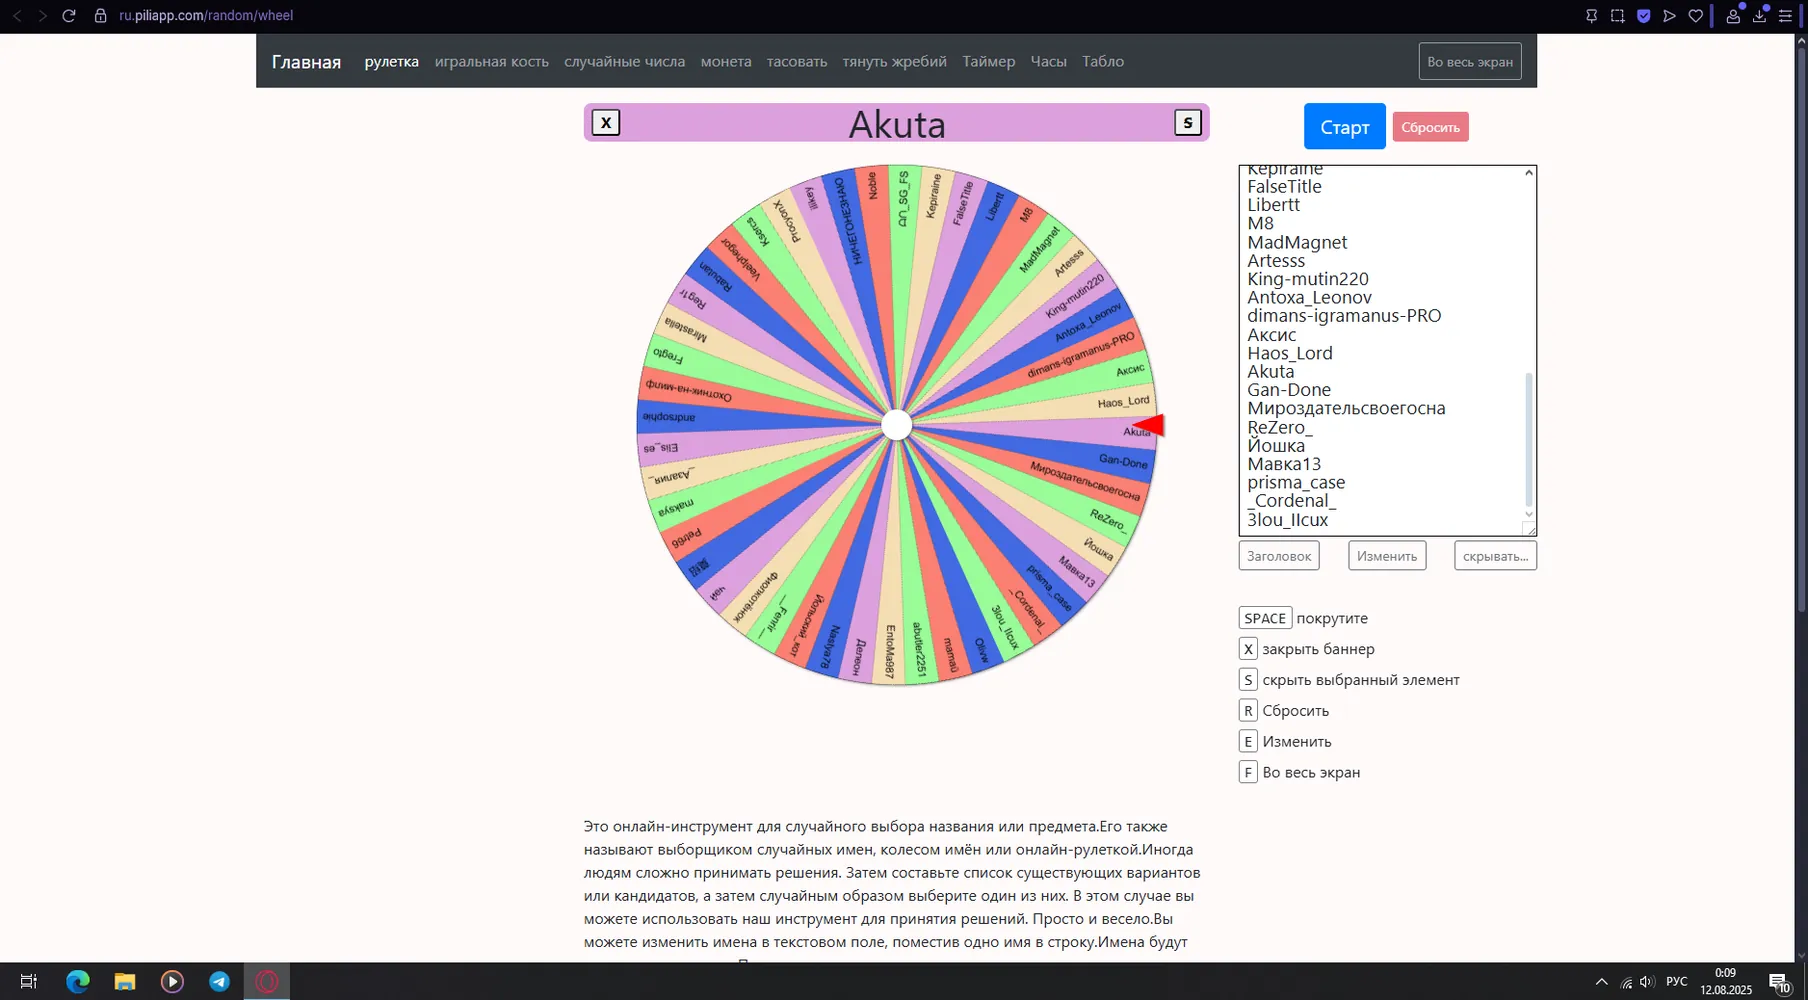
Task: Click the R key hint box
Action: (1248, 711)
